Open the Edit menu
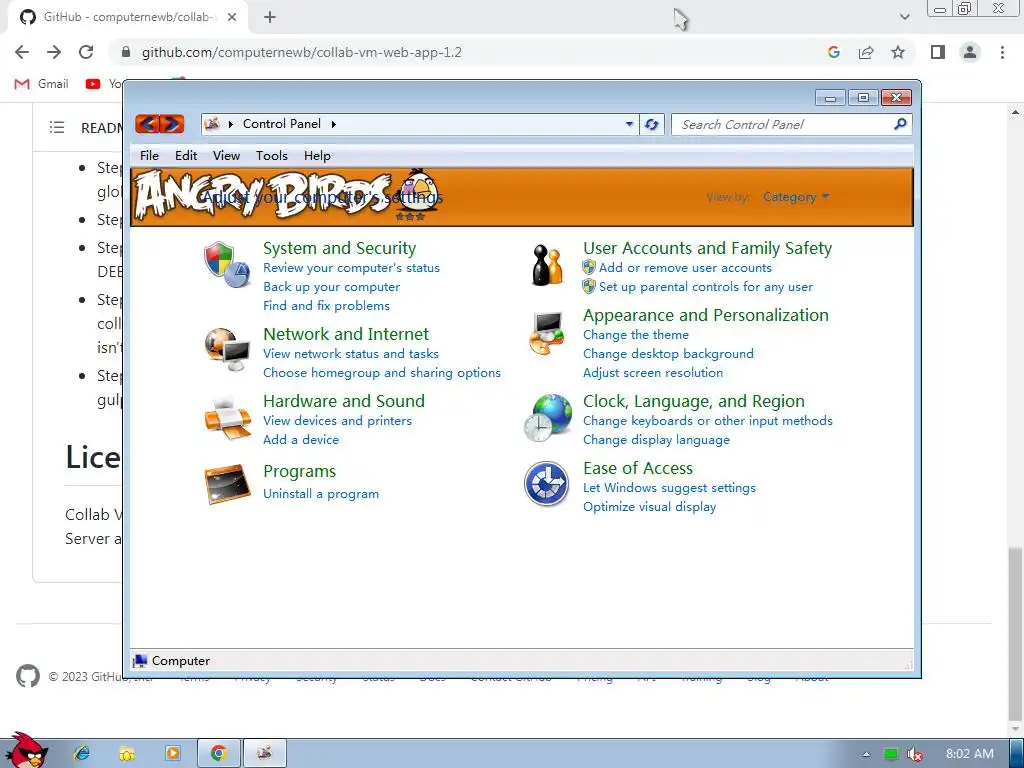 pyautogui.click(x=185, y=155)
